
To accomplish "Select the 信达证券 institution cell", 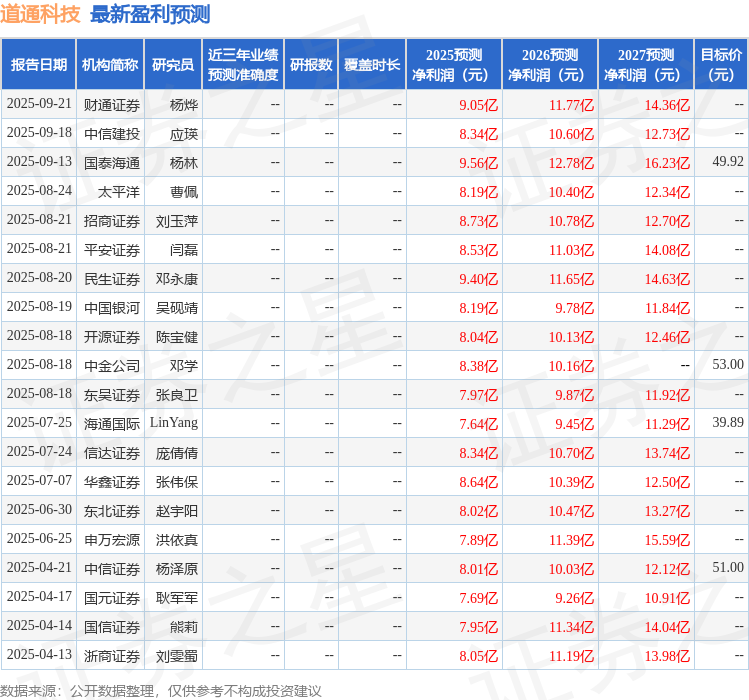I will click(x=112, y=453).
